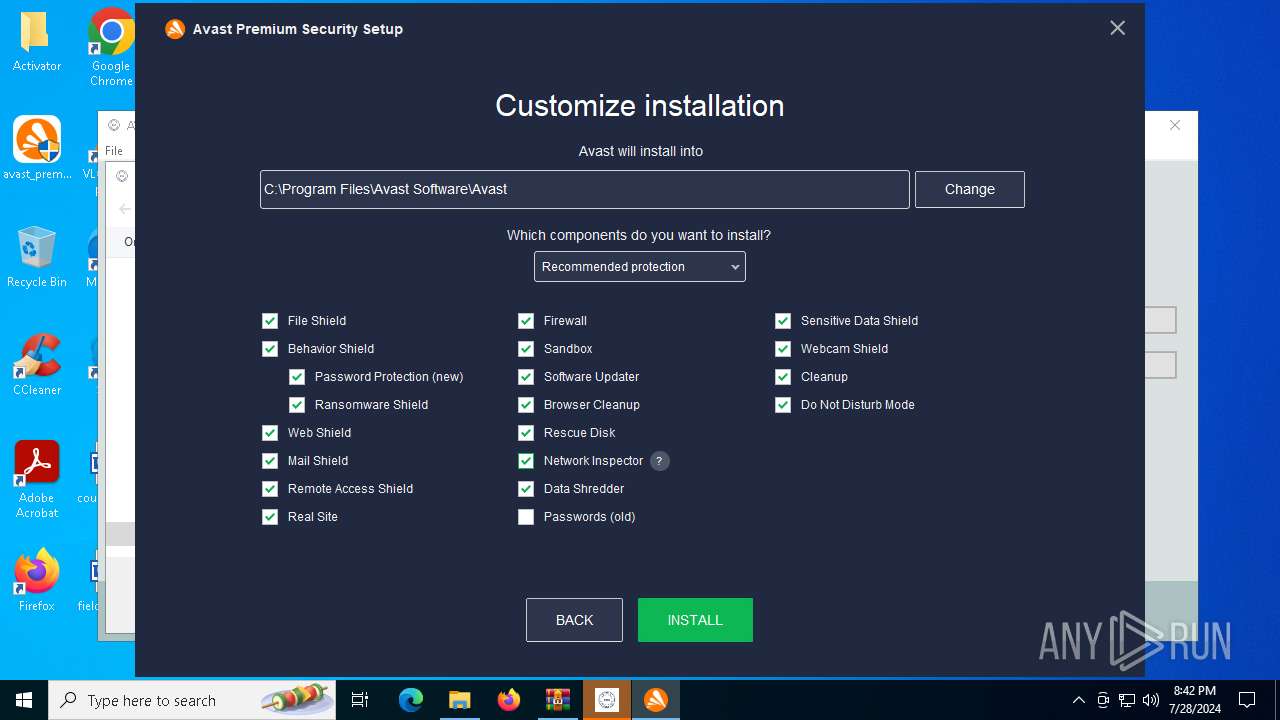Open Firefox from the taskbar
The image size is (1280, 720).
pyautogui.click(x=509, y=700)
